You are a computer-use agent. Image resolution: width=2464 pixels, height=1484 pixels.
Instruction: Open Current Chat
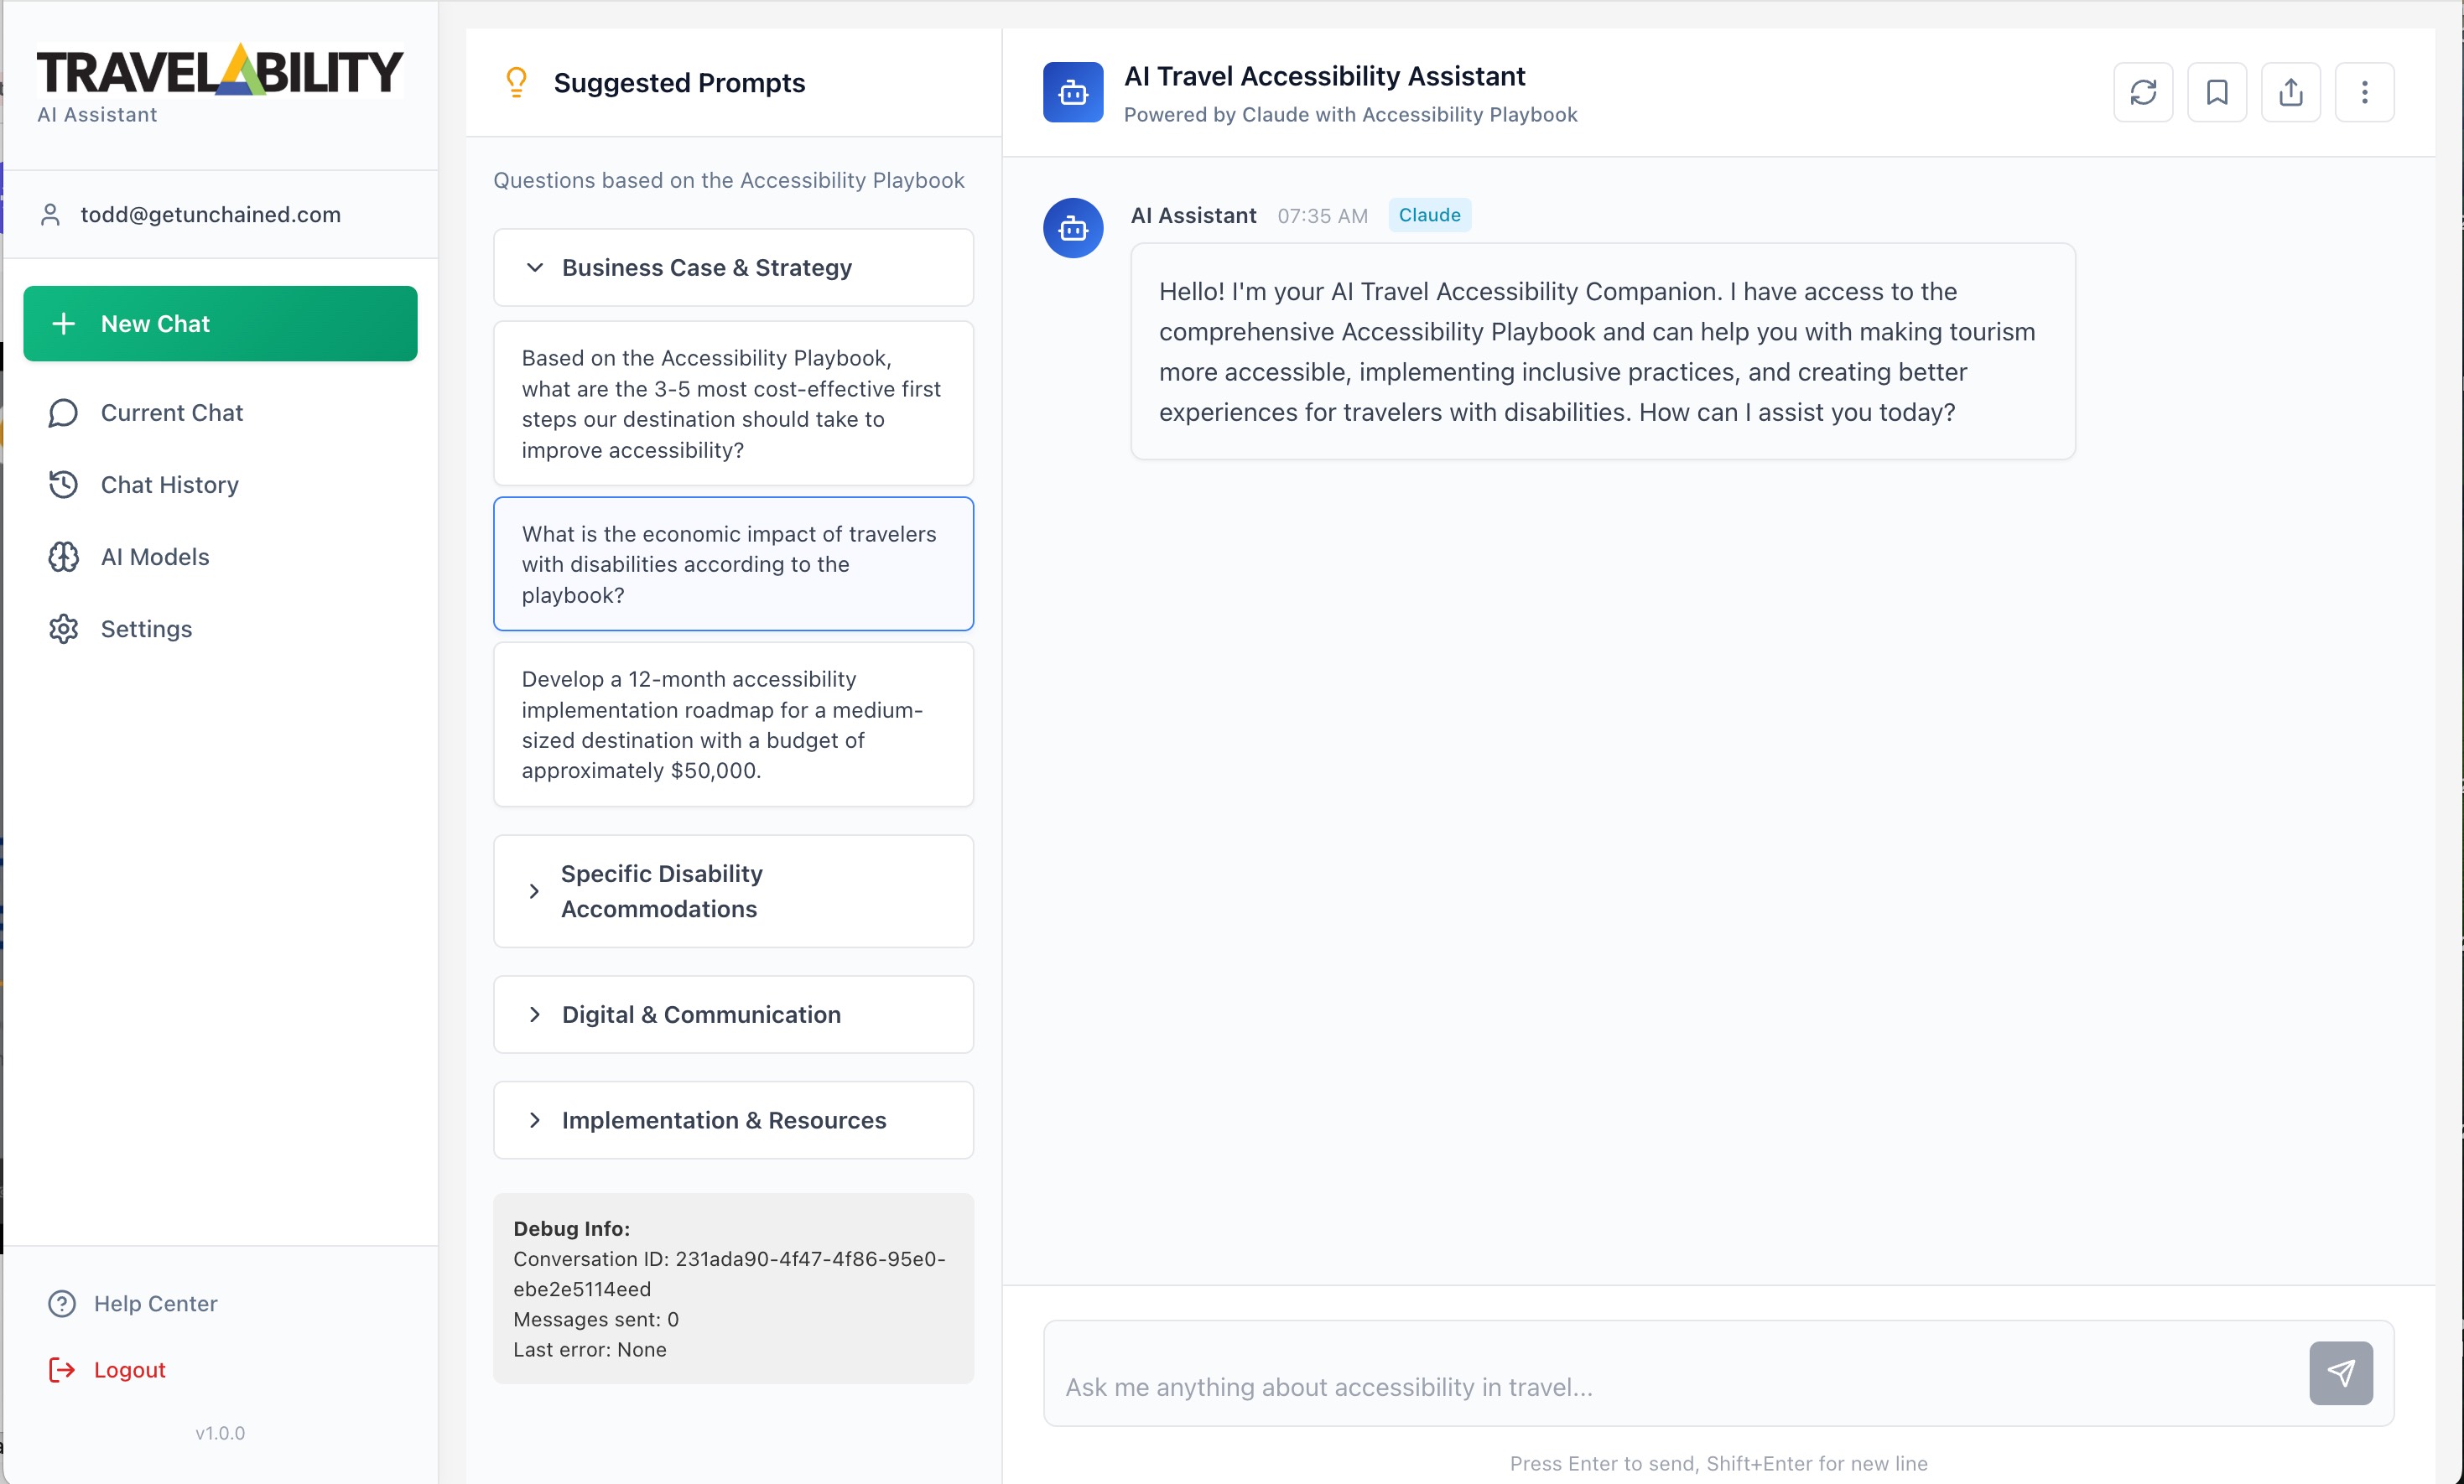[220, 413]
